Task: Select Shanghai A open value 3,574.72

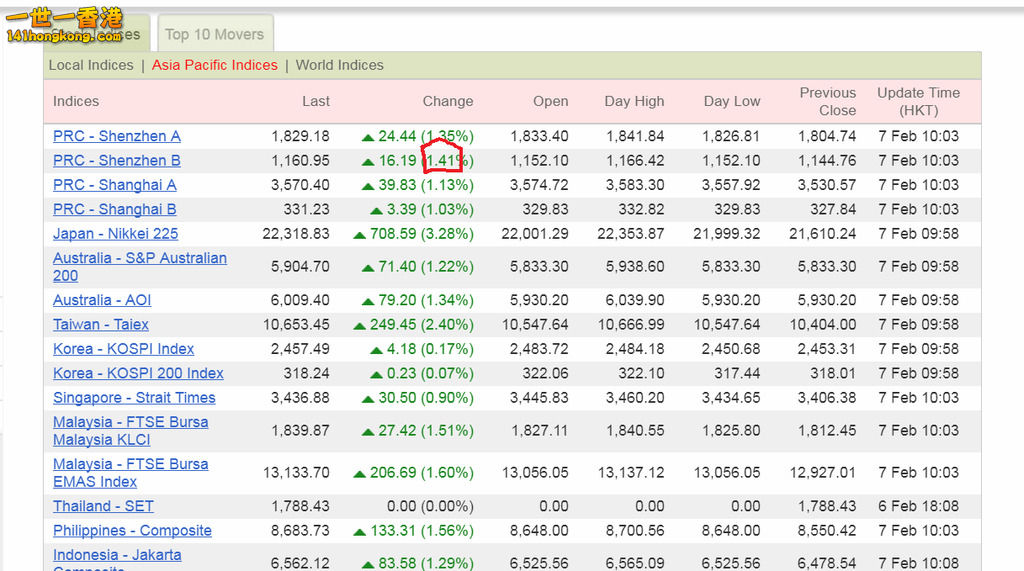Action: click(539, 185)
